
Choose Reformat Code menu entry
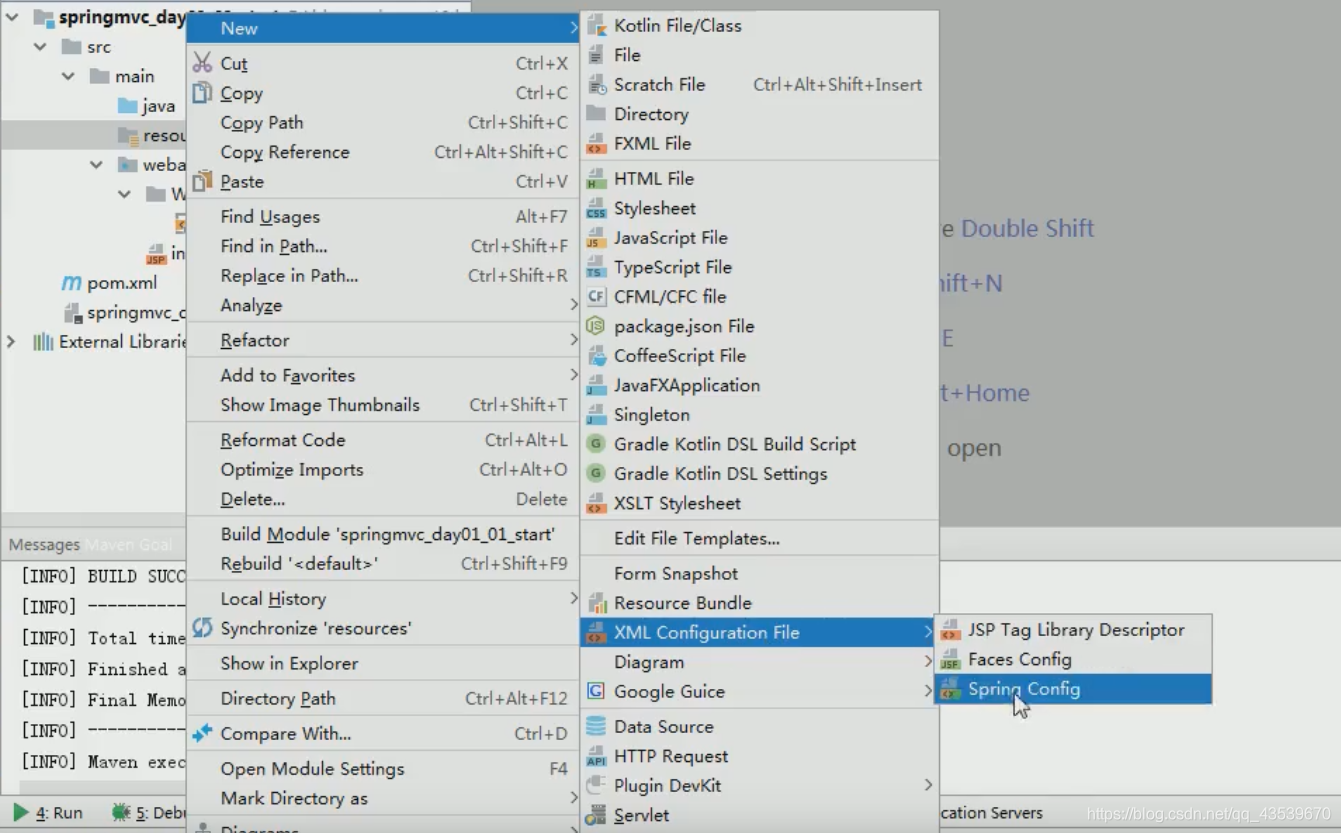pyautogui.click(x=383, y=440)
